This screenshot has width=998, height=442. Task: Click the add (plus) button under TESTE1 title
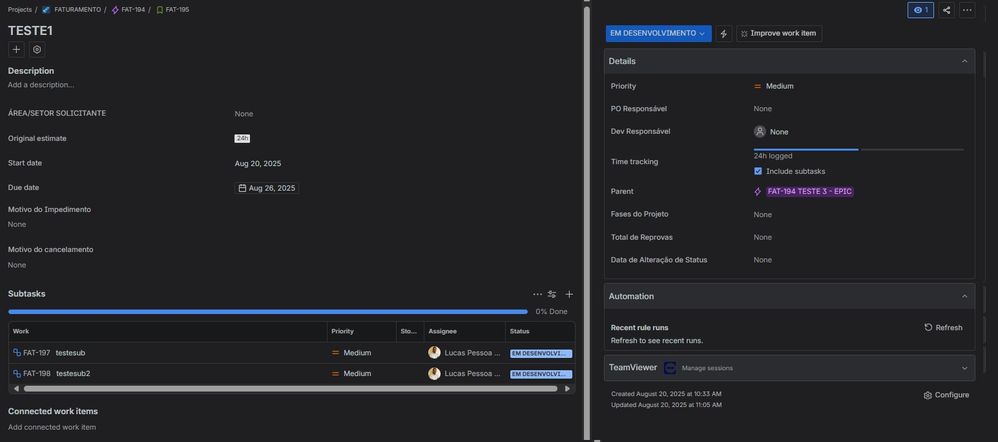point(17,50)
